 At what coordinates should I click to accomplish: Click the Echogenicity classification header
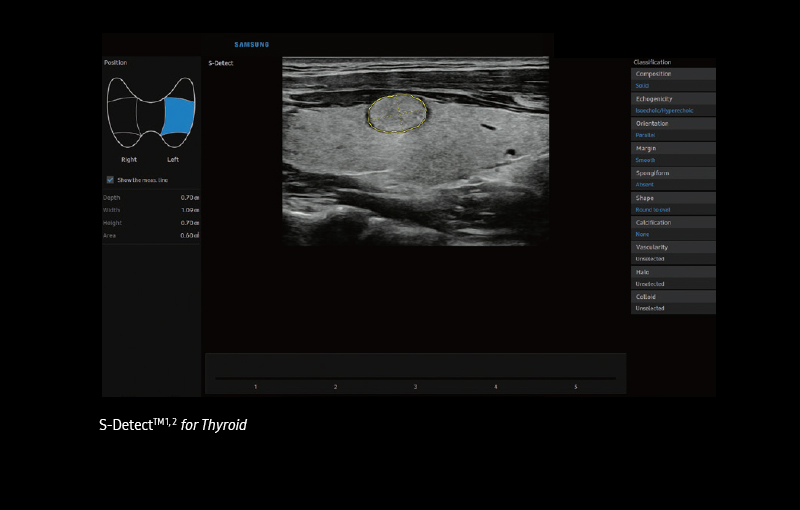tap(673, 98)
